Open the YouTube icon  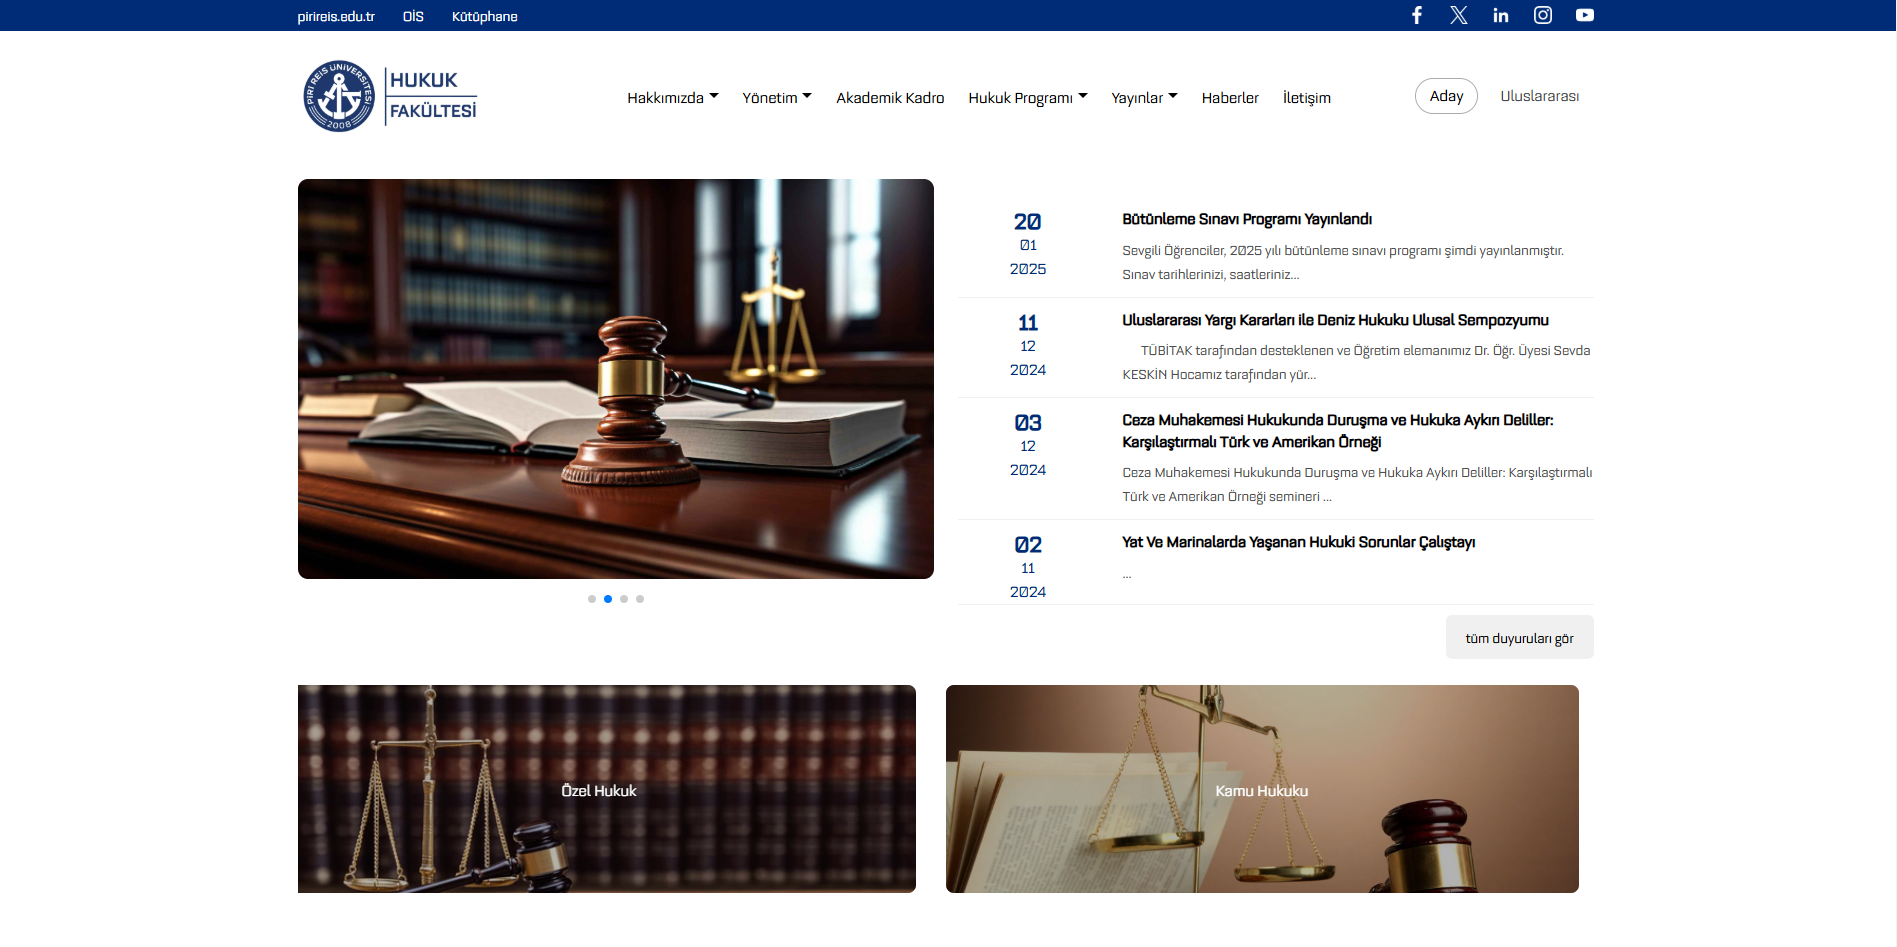pyautogui.click(x=1585, y=15)
